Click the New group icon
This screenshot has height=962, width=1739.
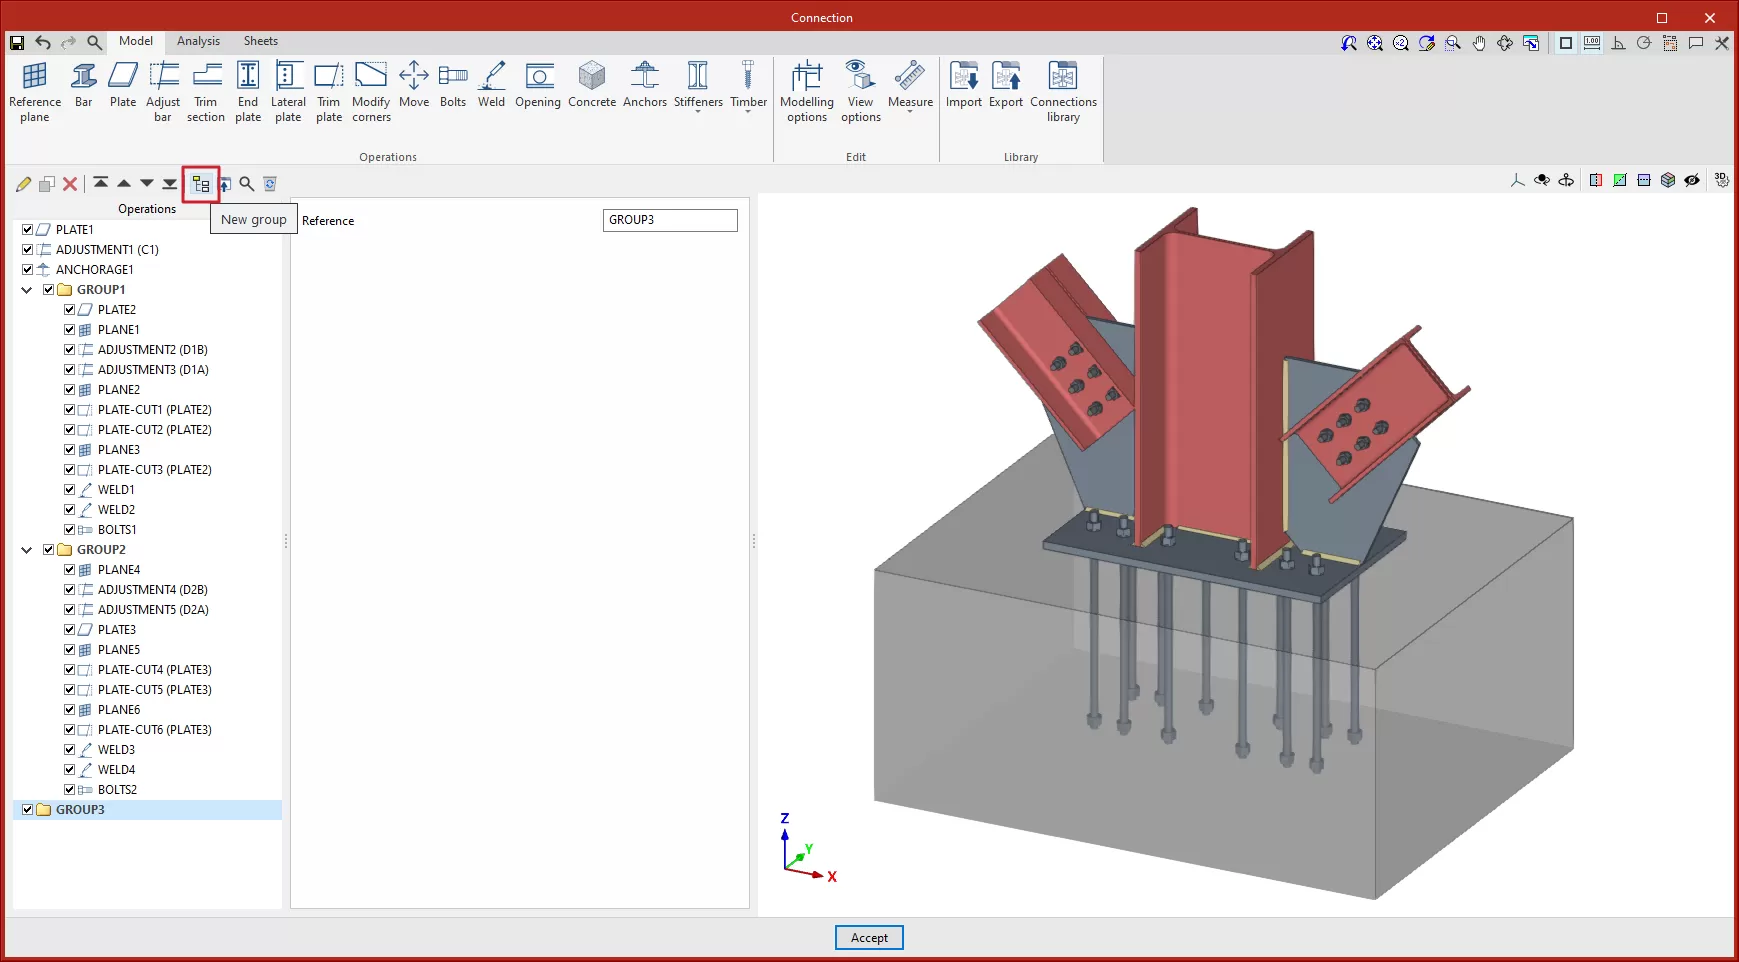tap(201, 184)
